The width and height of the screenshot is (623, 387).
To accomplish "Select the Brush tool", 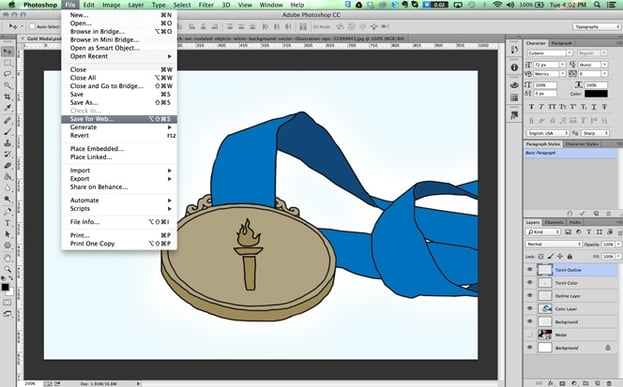I will (x=8, y=132).
